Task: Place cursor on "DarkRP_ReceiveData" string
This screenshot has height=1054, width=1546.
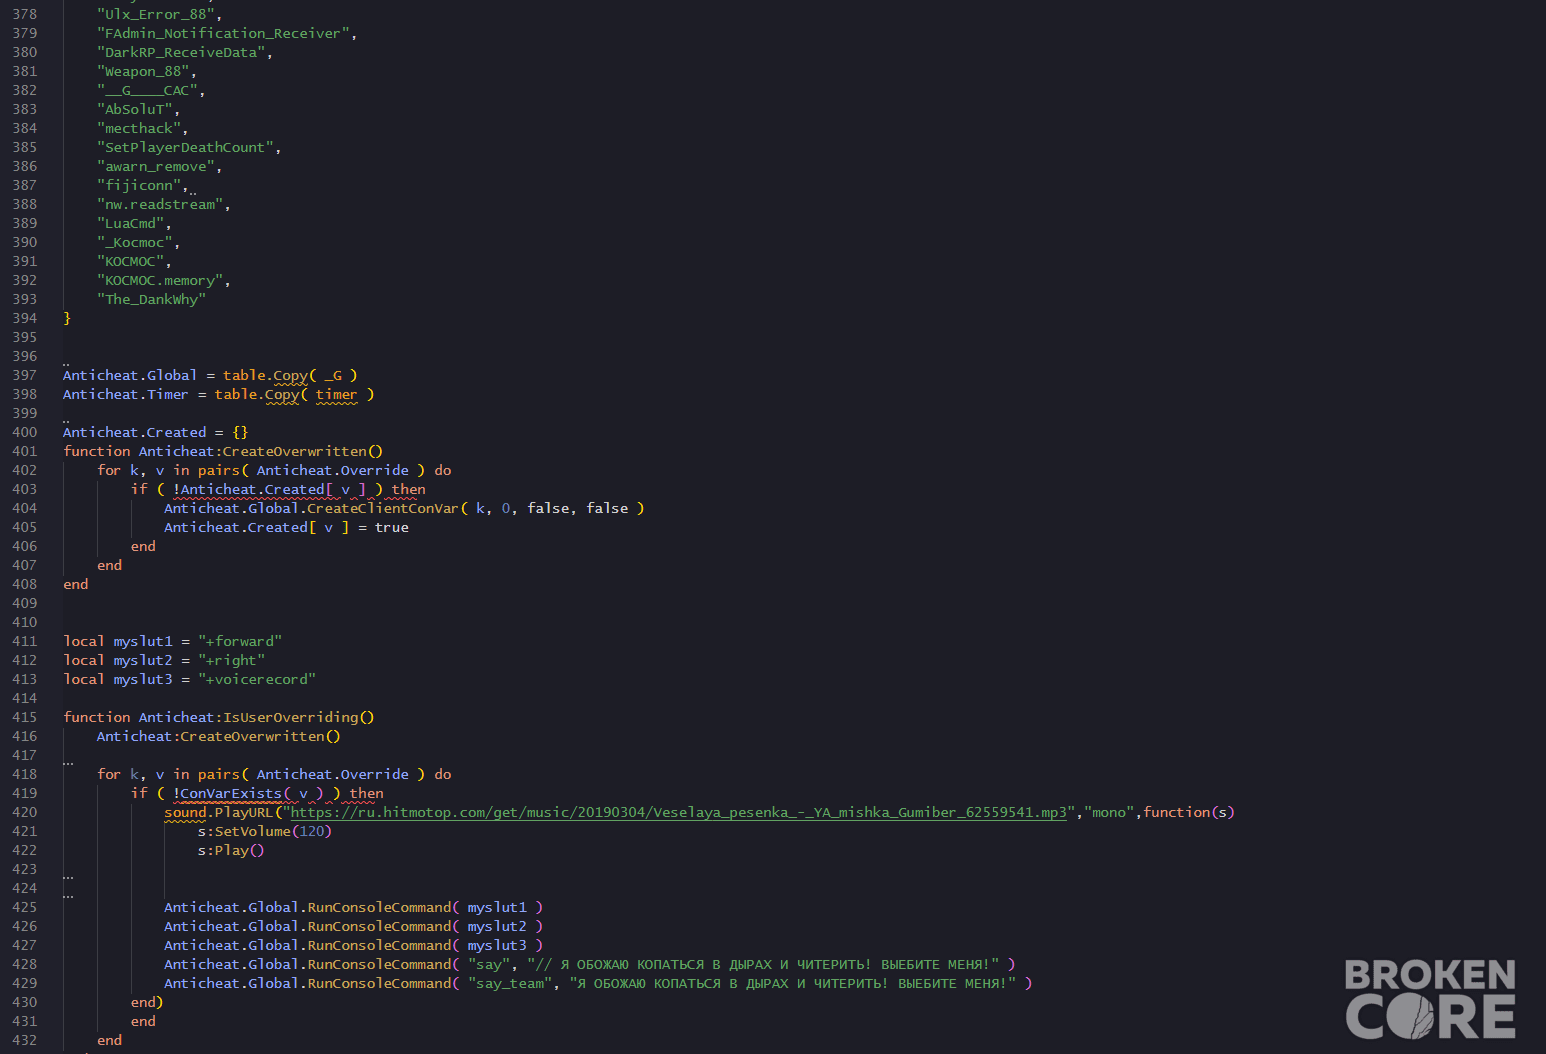Action: coord(181,52)
